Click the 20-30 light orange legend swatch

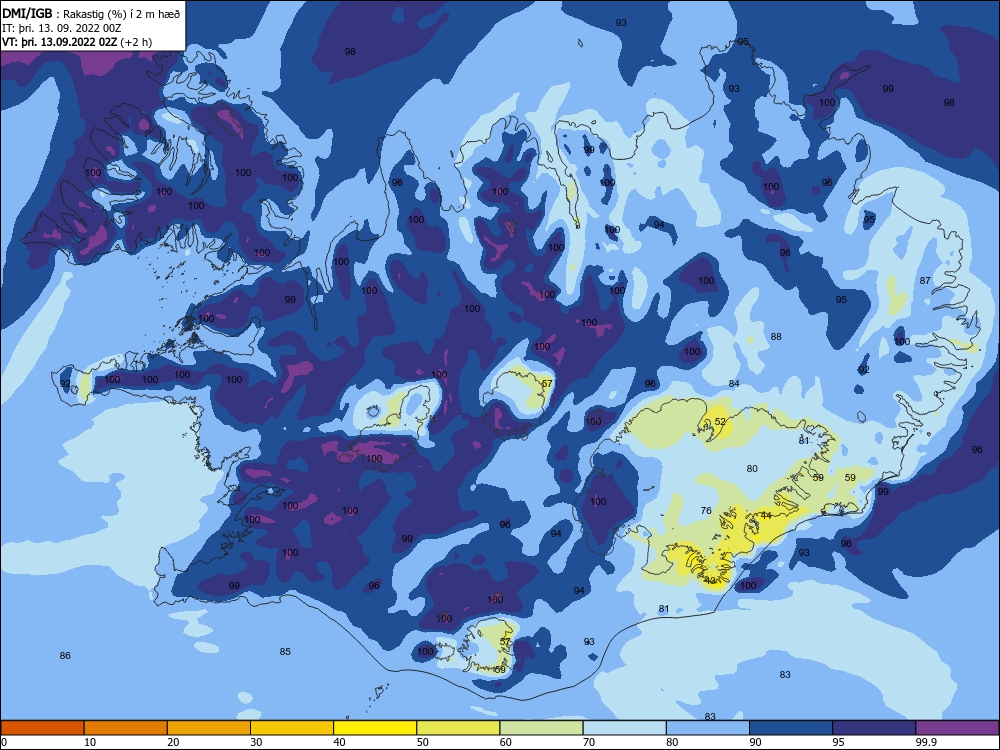(x=209, y=728)
